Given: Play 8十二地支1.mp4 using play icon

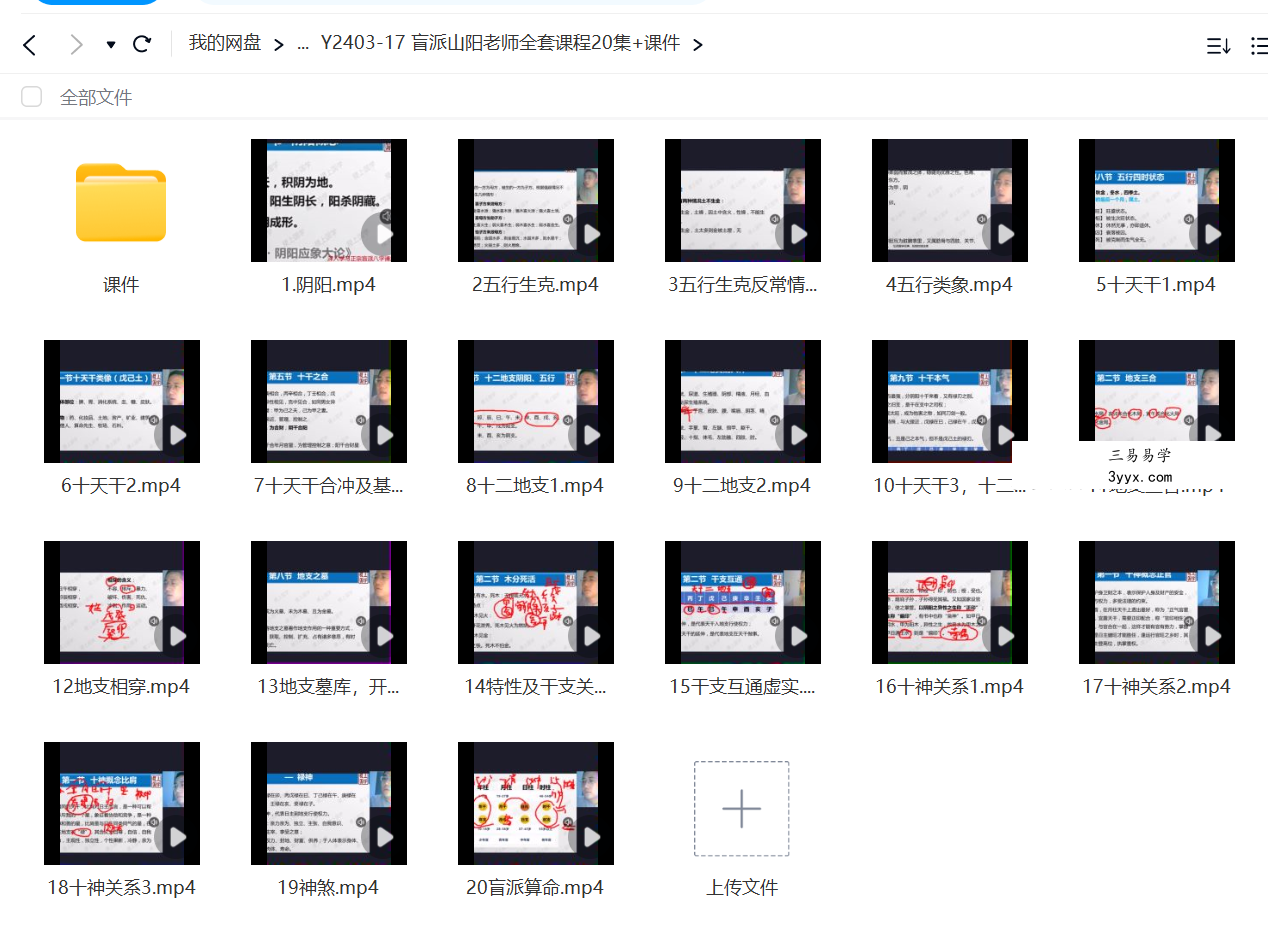Looking at the screenshot, I should click(592, 435).
